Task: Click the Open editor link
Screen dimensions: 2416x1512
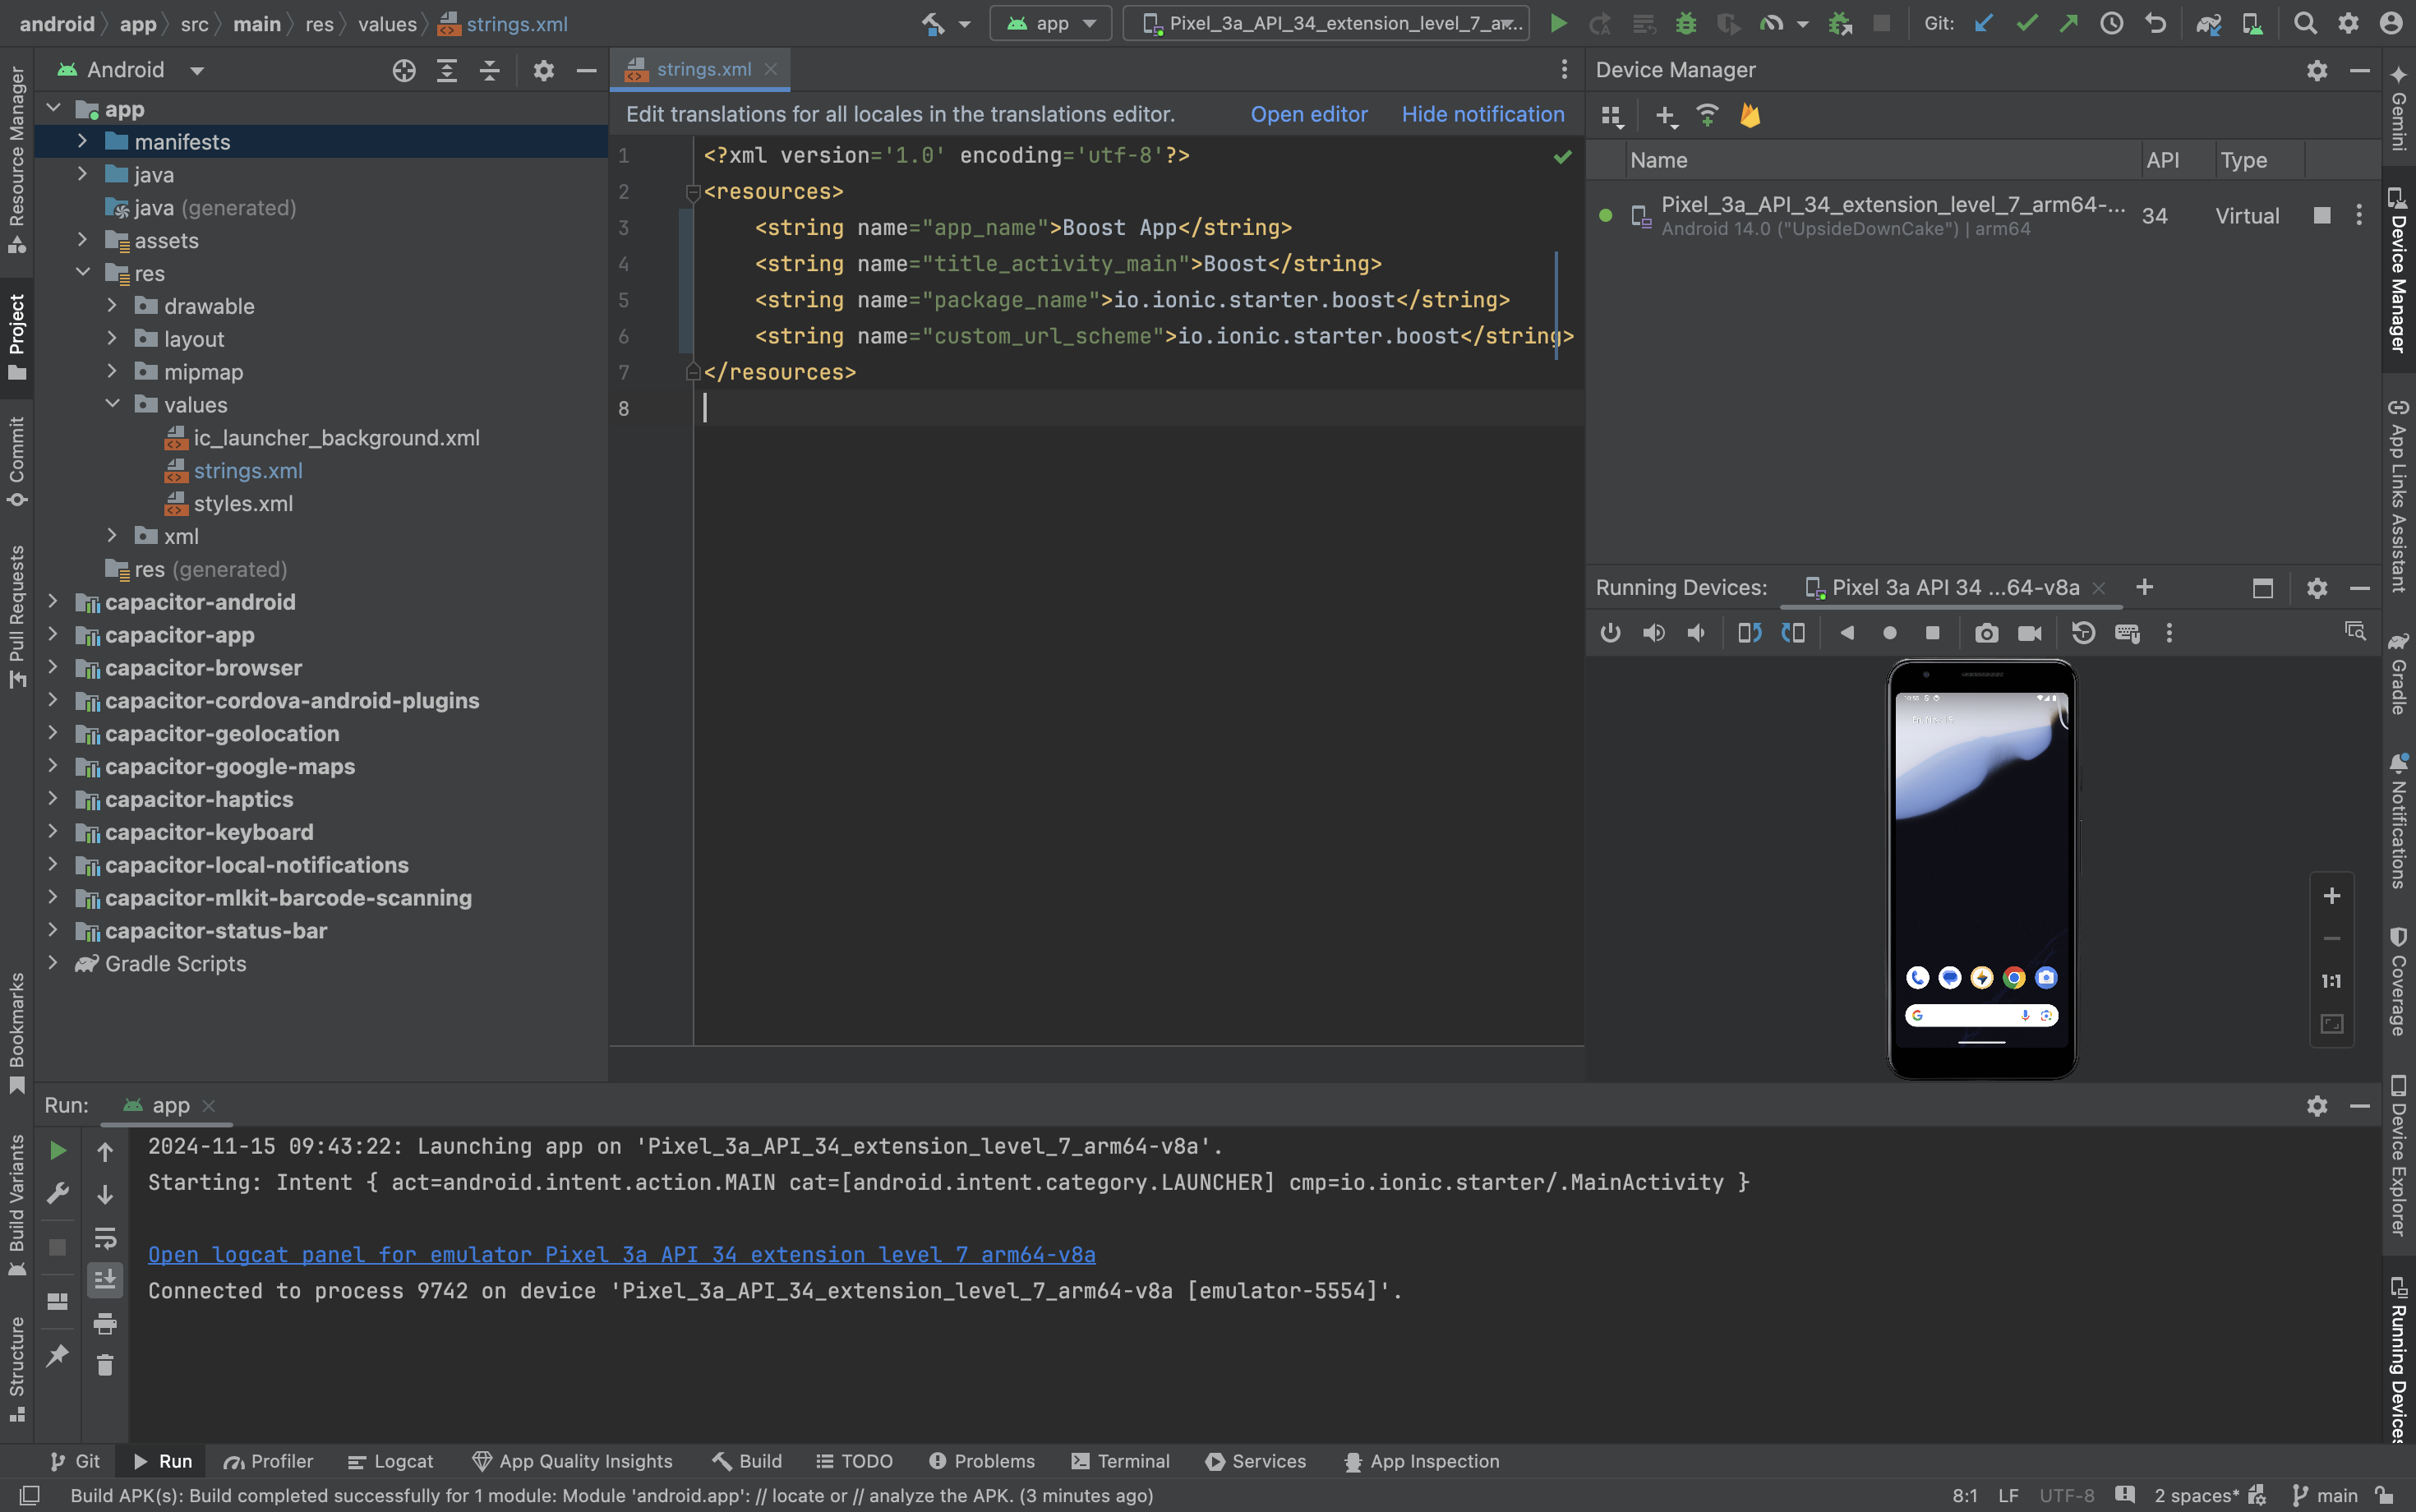Action: pyautogui.click(x=1308, y=114)
